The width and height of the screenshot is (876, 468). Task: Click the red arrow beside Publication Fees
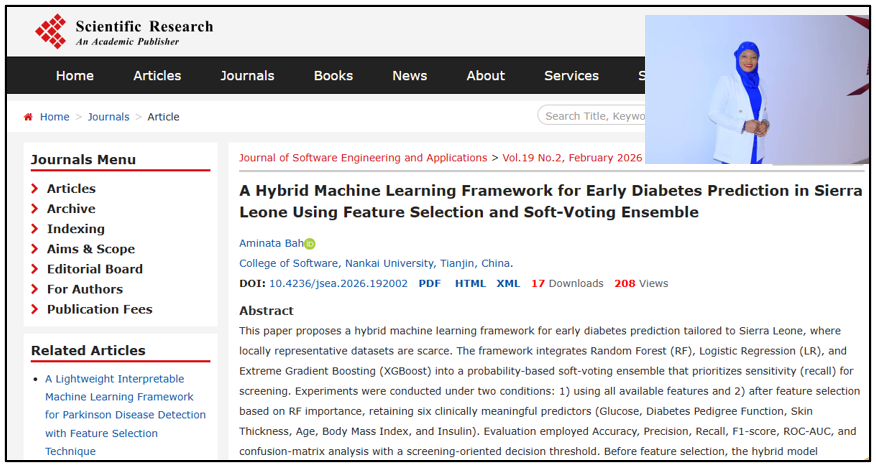point(35,309)
